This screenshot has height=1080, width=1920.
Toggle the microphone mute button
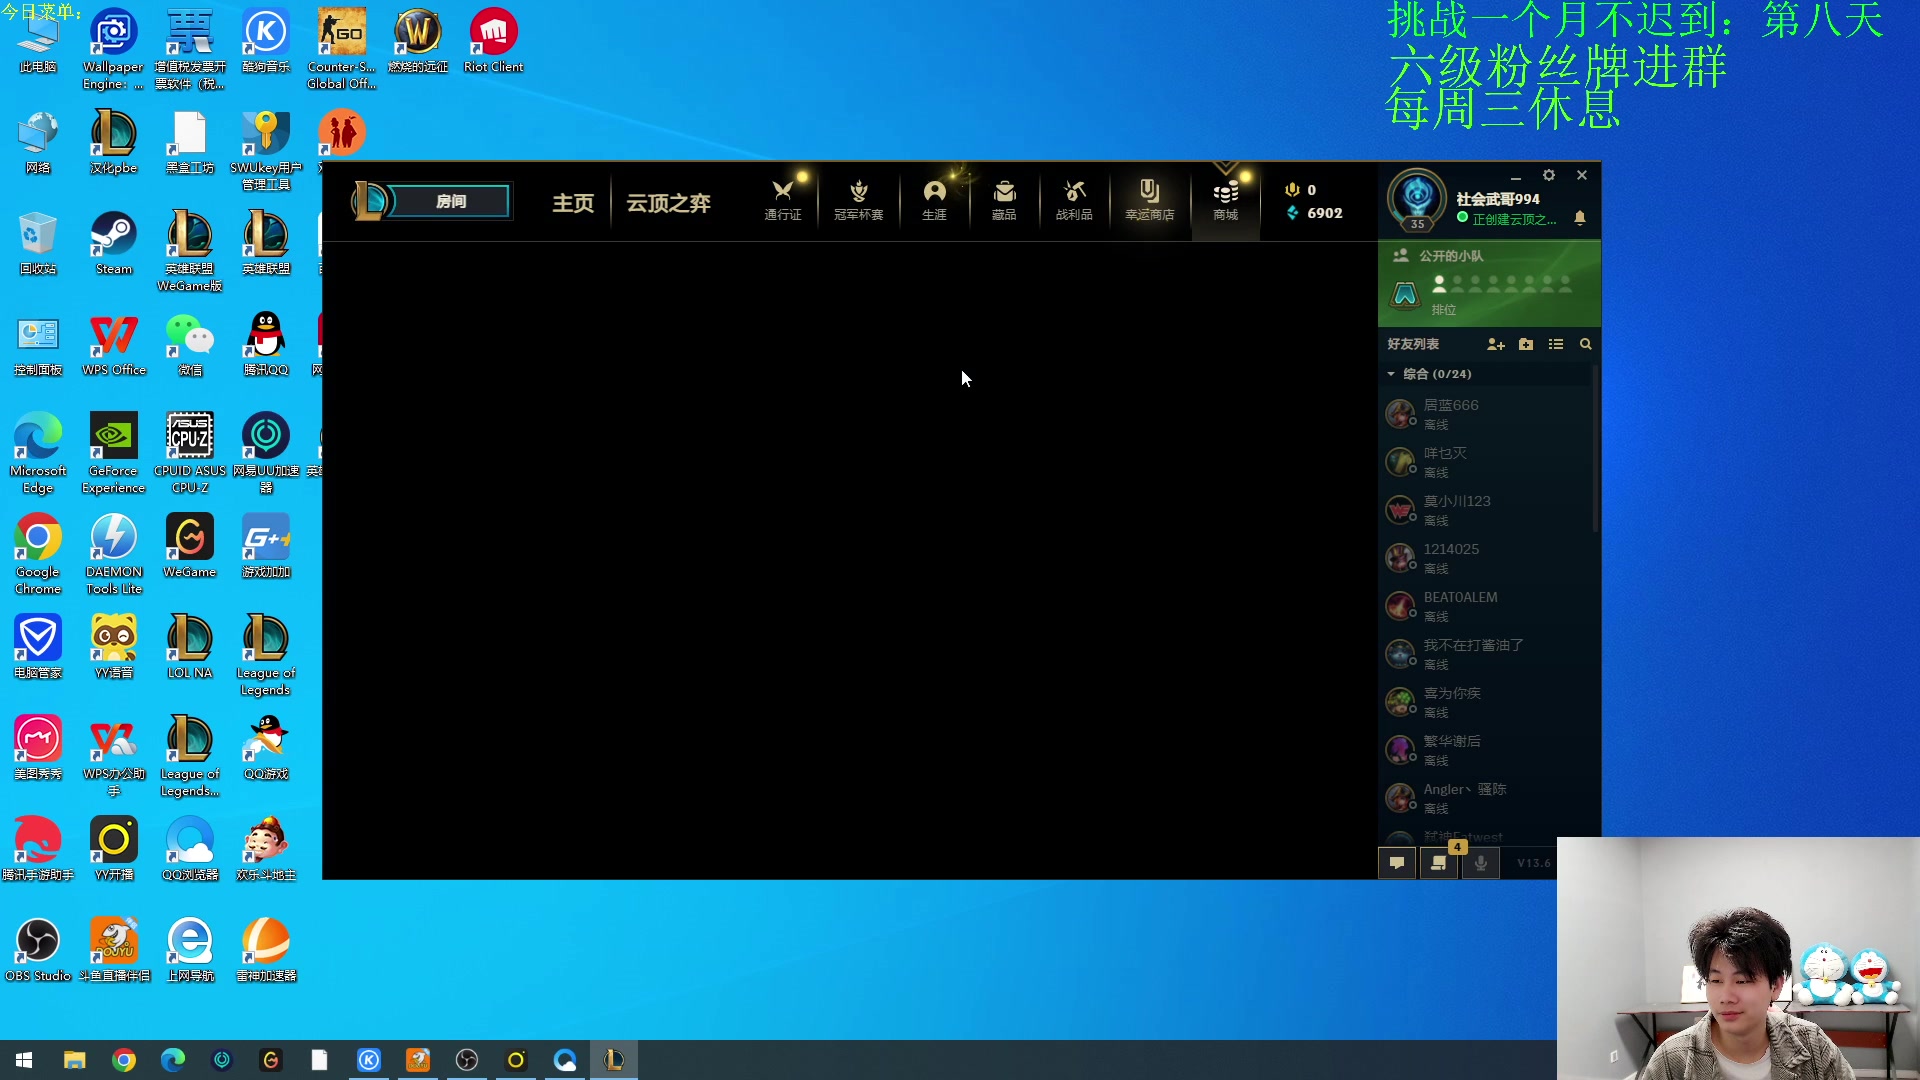pos(1481,863)
